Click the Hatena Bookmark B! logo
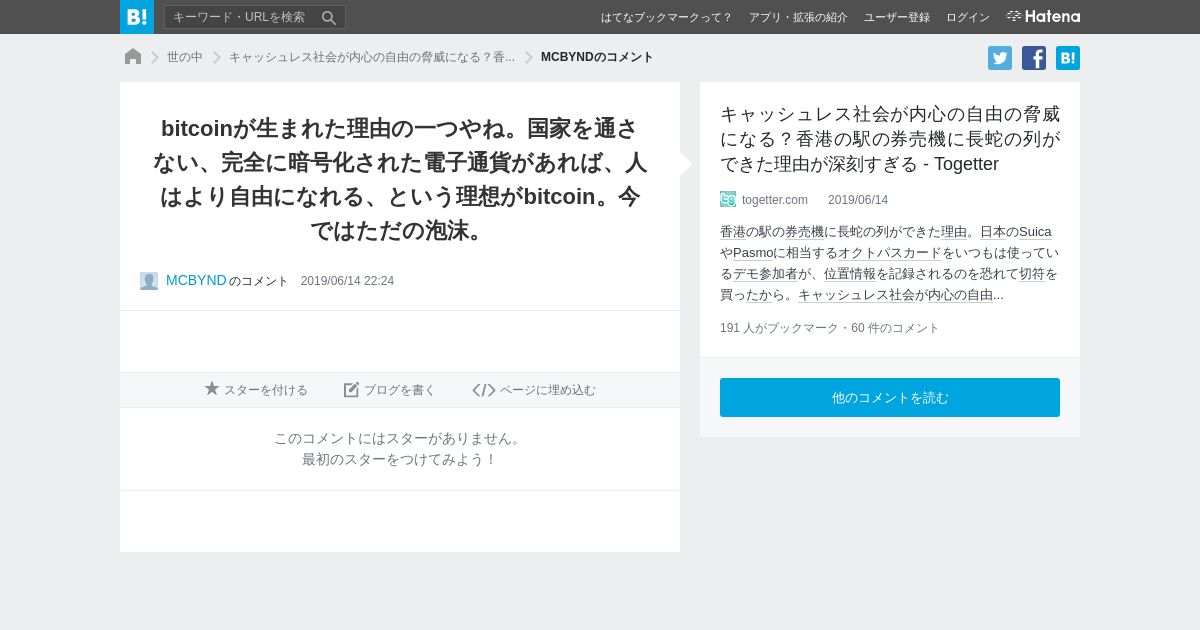The height and width of the screenshot is (630, 1200). (x=137, y=17)
